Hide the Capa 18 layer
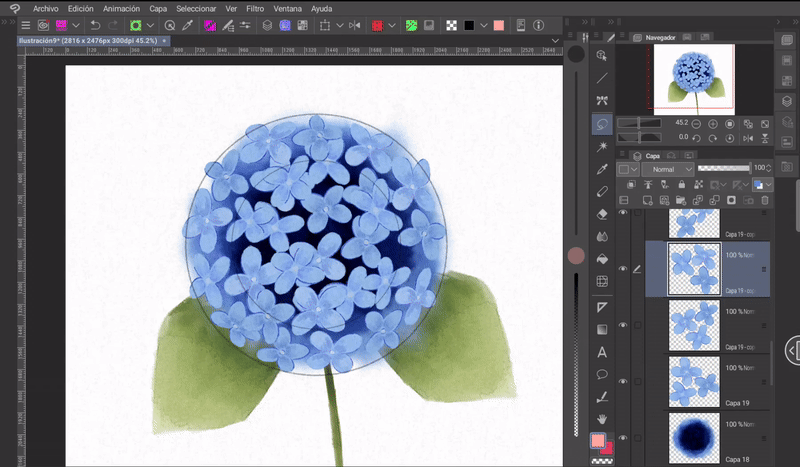800x467 pixels. point(623,438)
